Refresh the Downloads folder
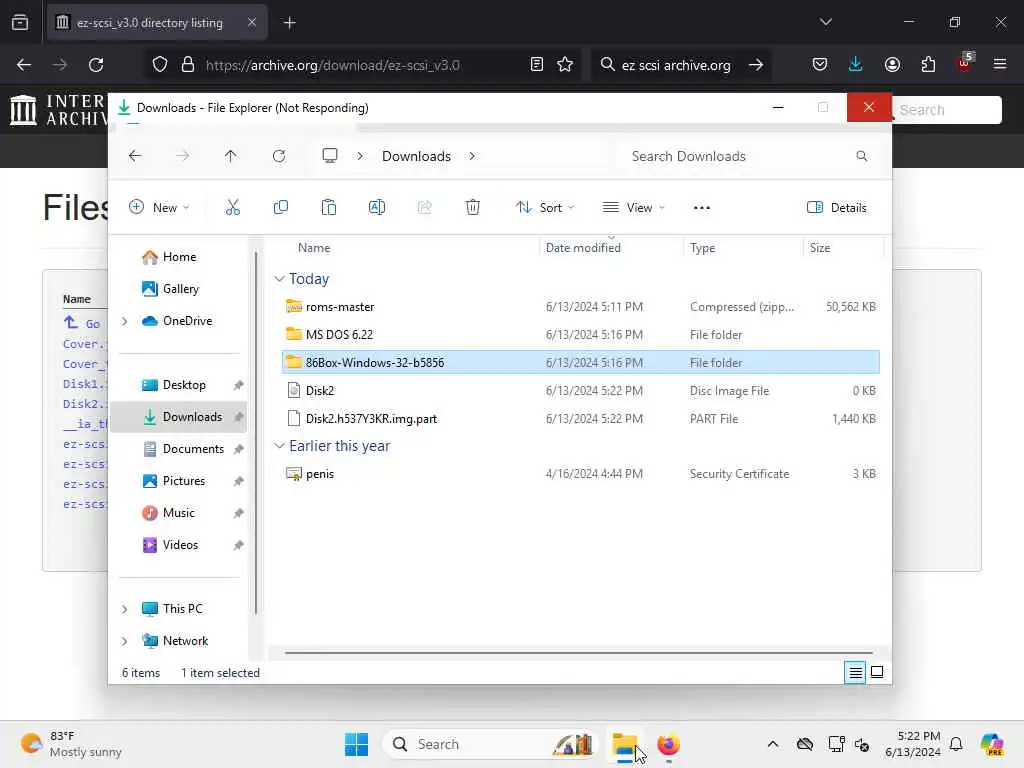The width and height of the screenshot is (1024, 768). (x=279, y=156)
